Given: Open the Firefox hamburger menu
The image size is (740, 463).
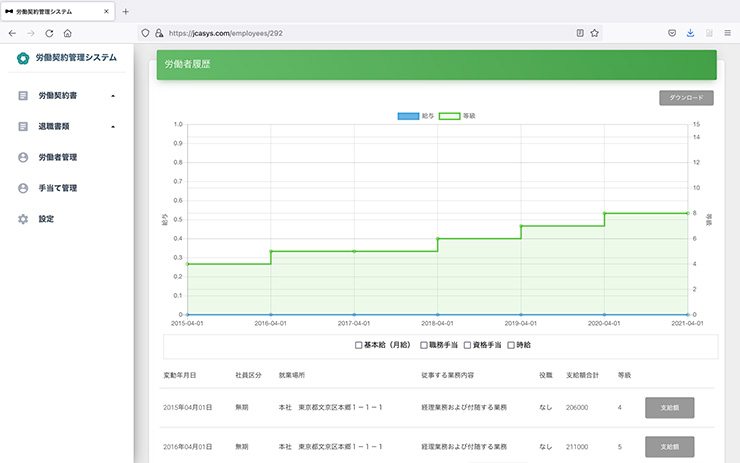Looking at the screenshot, I should [x=727, y=33].
